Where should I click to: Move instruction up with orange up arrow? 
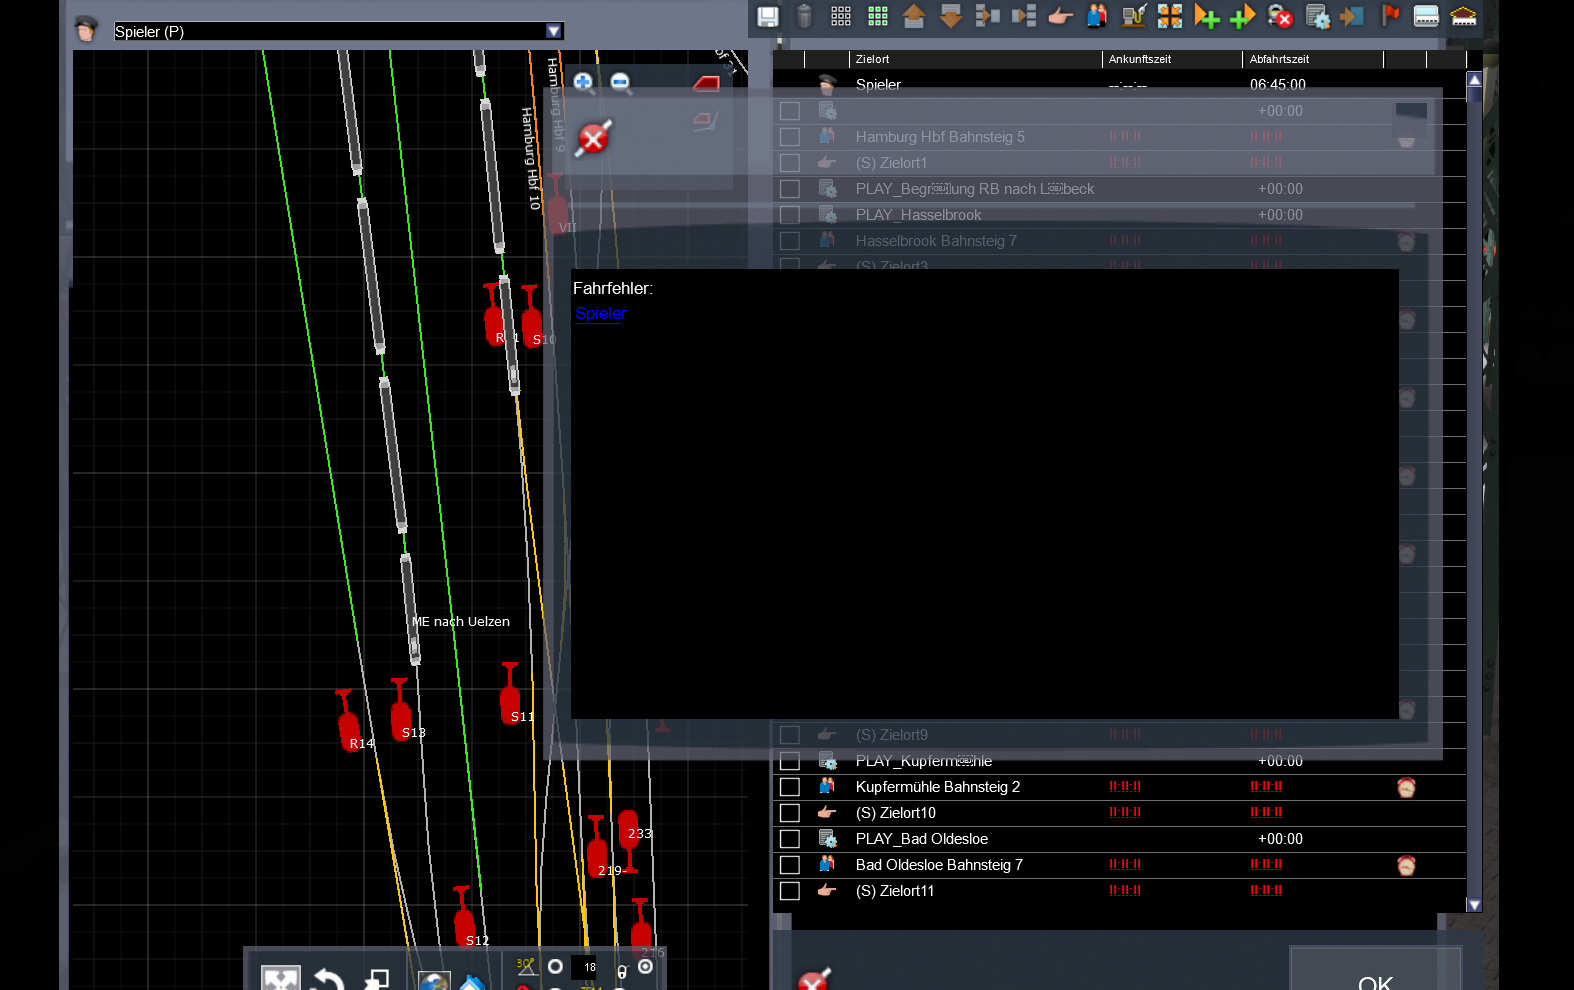point(914,16)
